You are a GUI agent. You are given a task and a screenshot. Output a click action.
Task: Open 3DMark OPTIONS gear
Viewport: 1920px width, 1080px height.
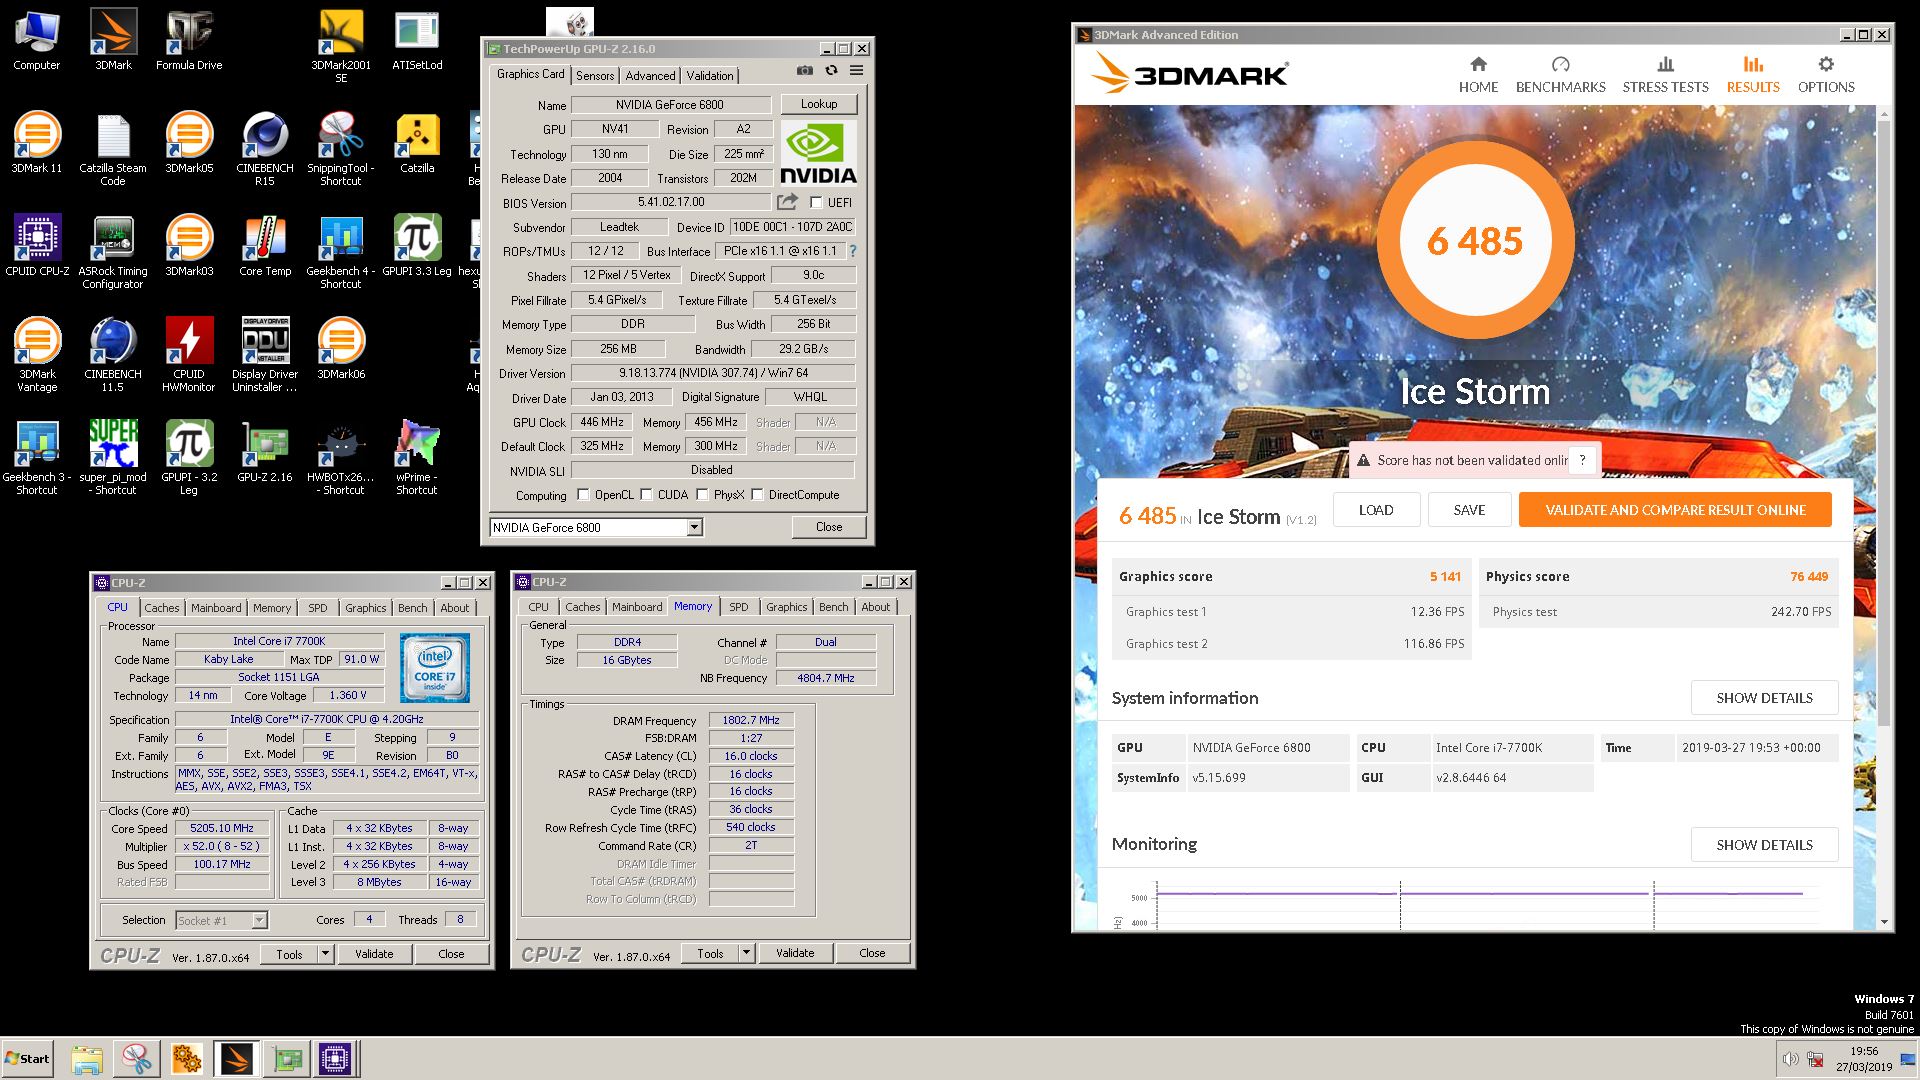point(1826,75)
